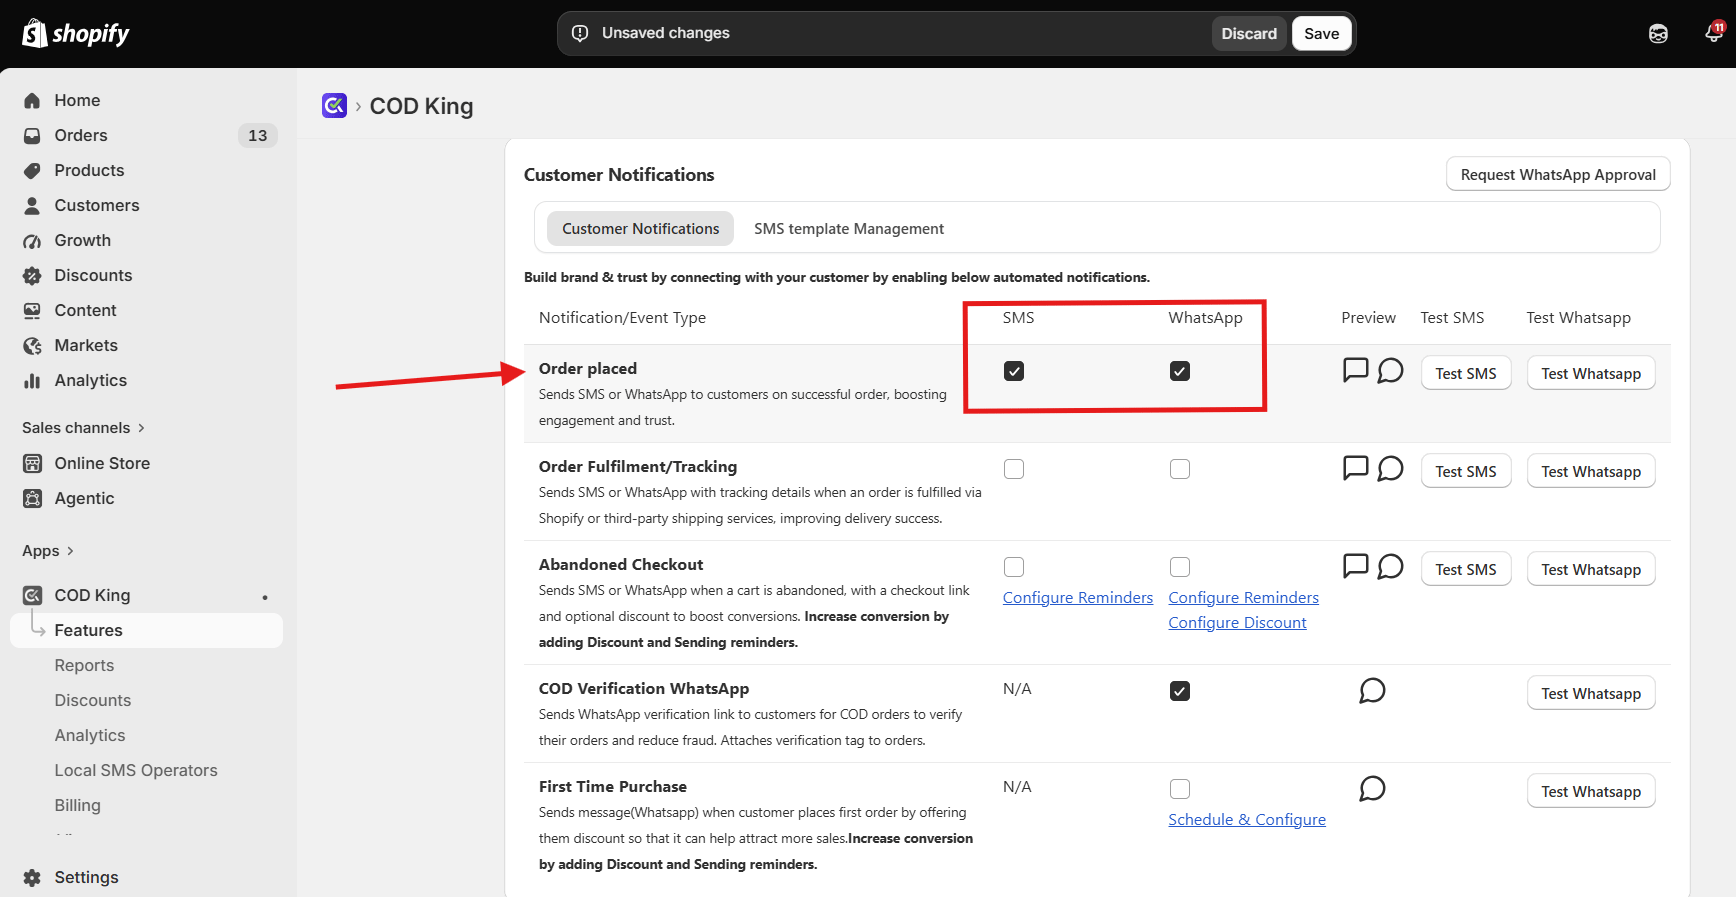Send Test SMS for Order Fulfilment/Tracking

click(1466, 471)
